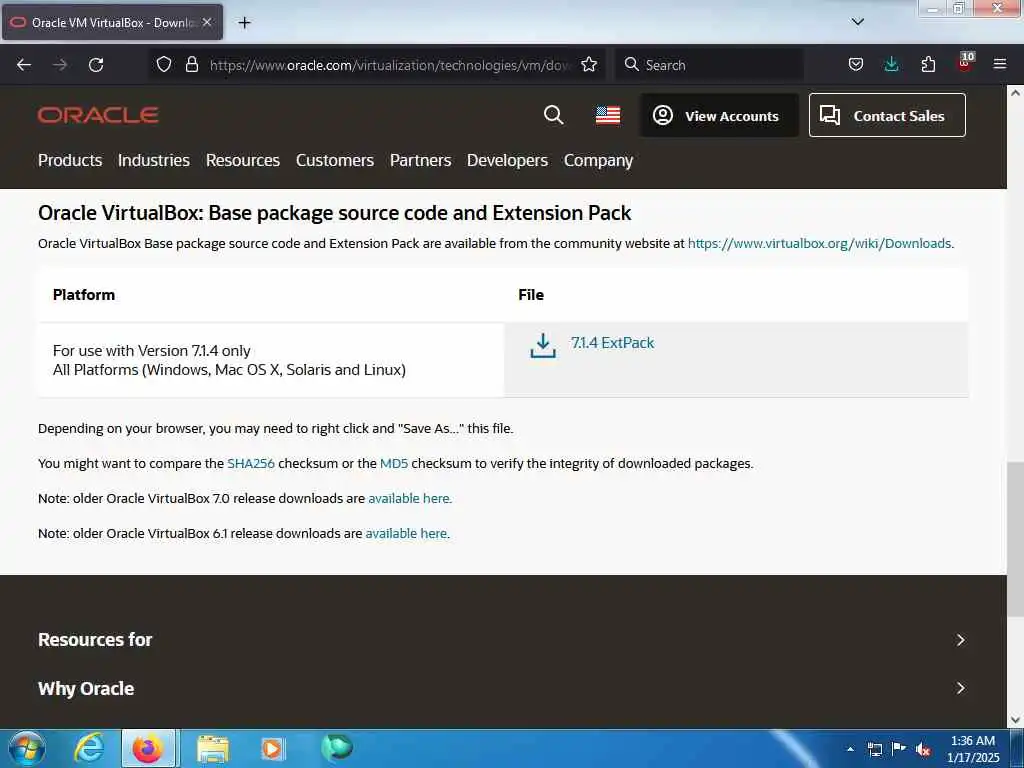Screen dimensions: 1024x768
Task: Show hidden tray icons arrow
Action: click(x=850, y=749)
